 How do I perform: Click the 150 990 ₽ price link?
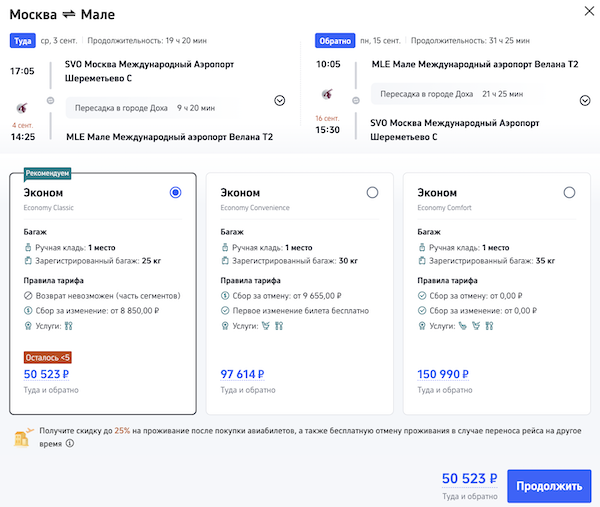pos(442,375)
